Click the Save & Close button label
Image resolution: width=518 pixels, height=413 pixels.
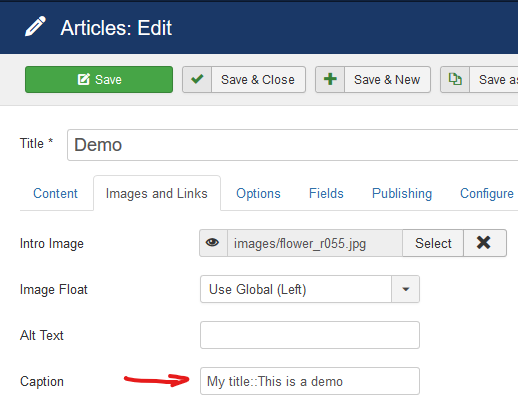258,80
